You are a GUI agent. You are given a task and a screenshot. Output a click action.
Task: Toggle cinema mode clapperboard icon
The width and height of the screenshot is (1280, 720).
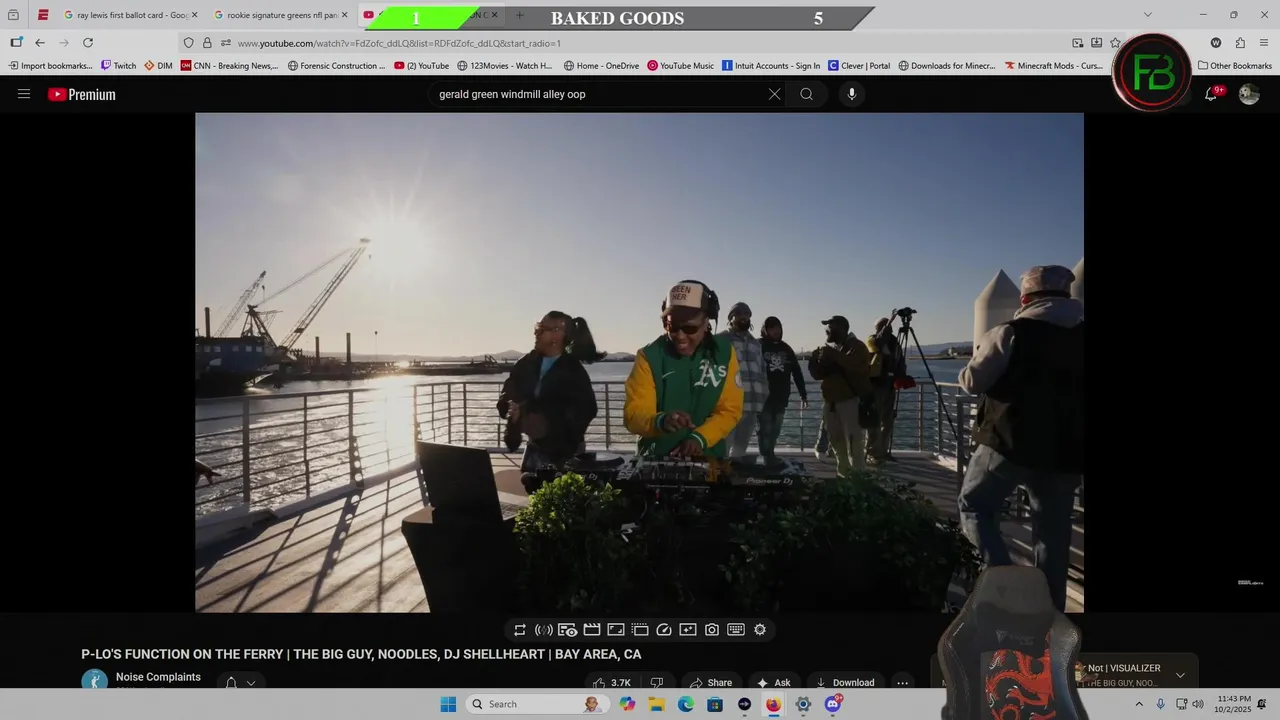(592, 630)
